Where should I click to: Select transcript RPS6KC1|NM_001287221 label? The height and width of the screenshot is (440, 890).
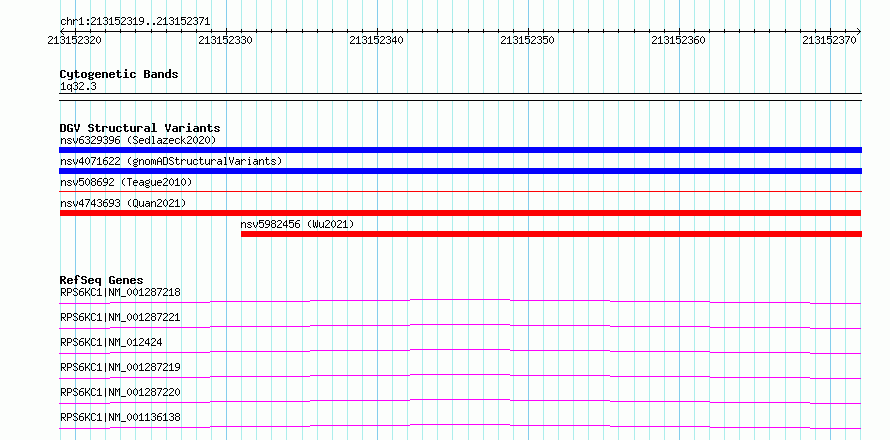(x=120, y=317)
